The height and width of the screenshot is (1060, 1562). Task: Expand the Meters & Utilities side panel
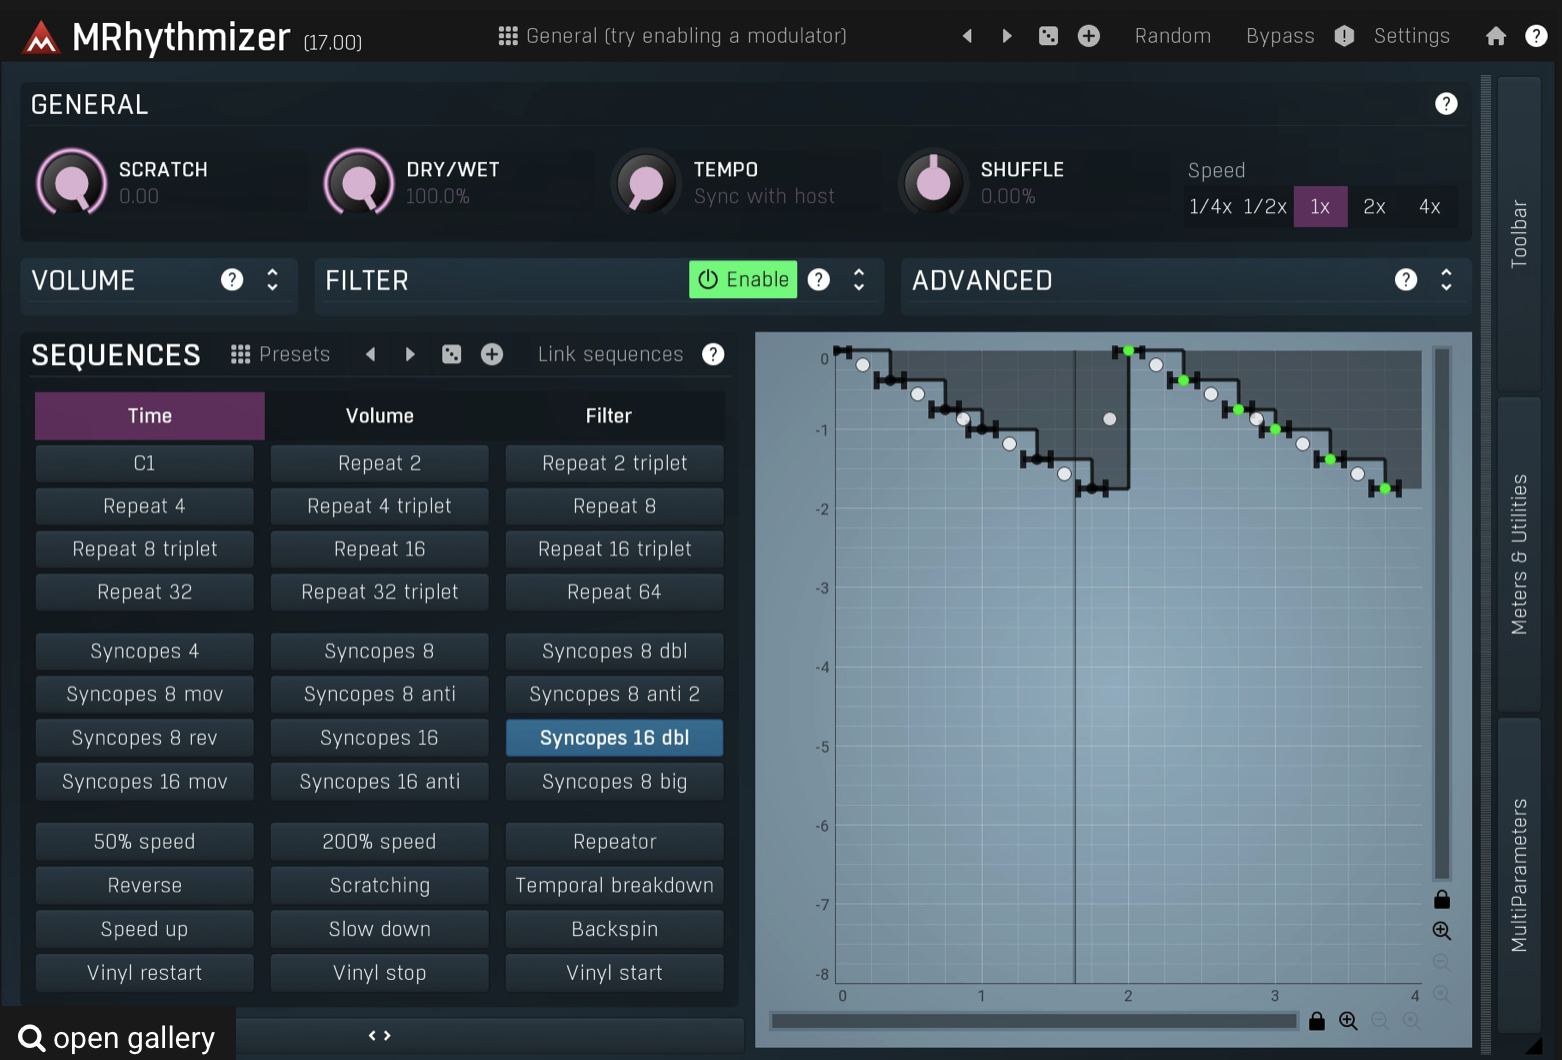1519,554
